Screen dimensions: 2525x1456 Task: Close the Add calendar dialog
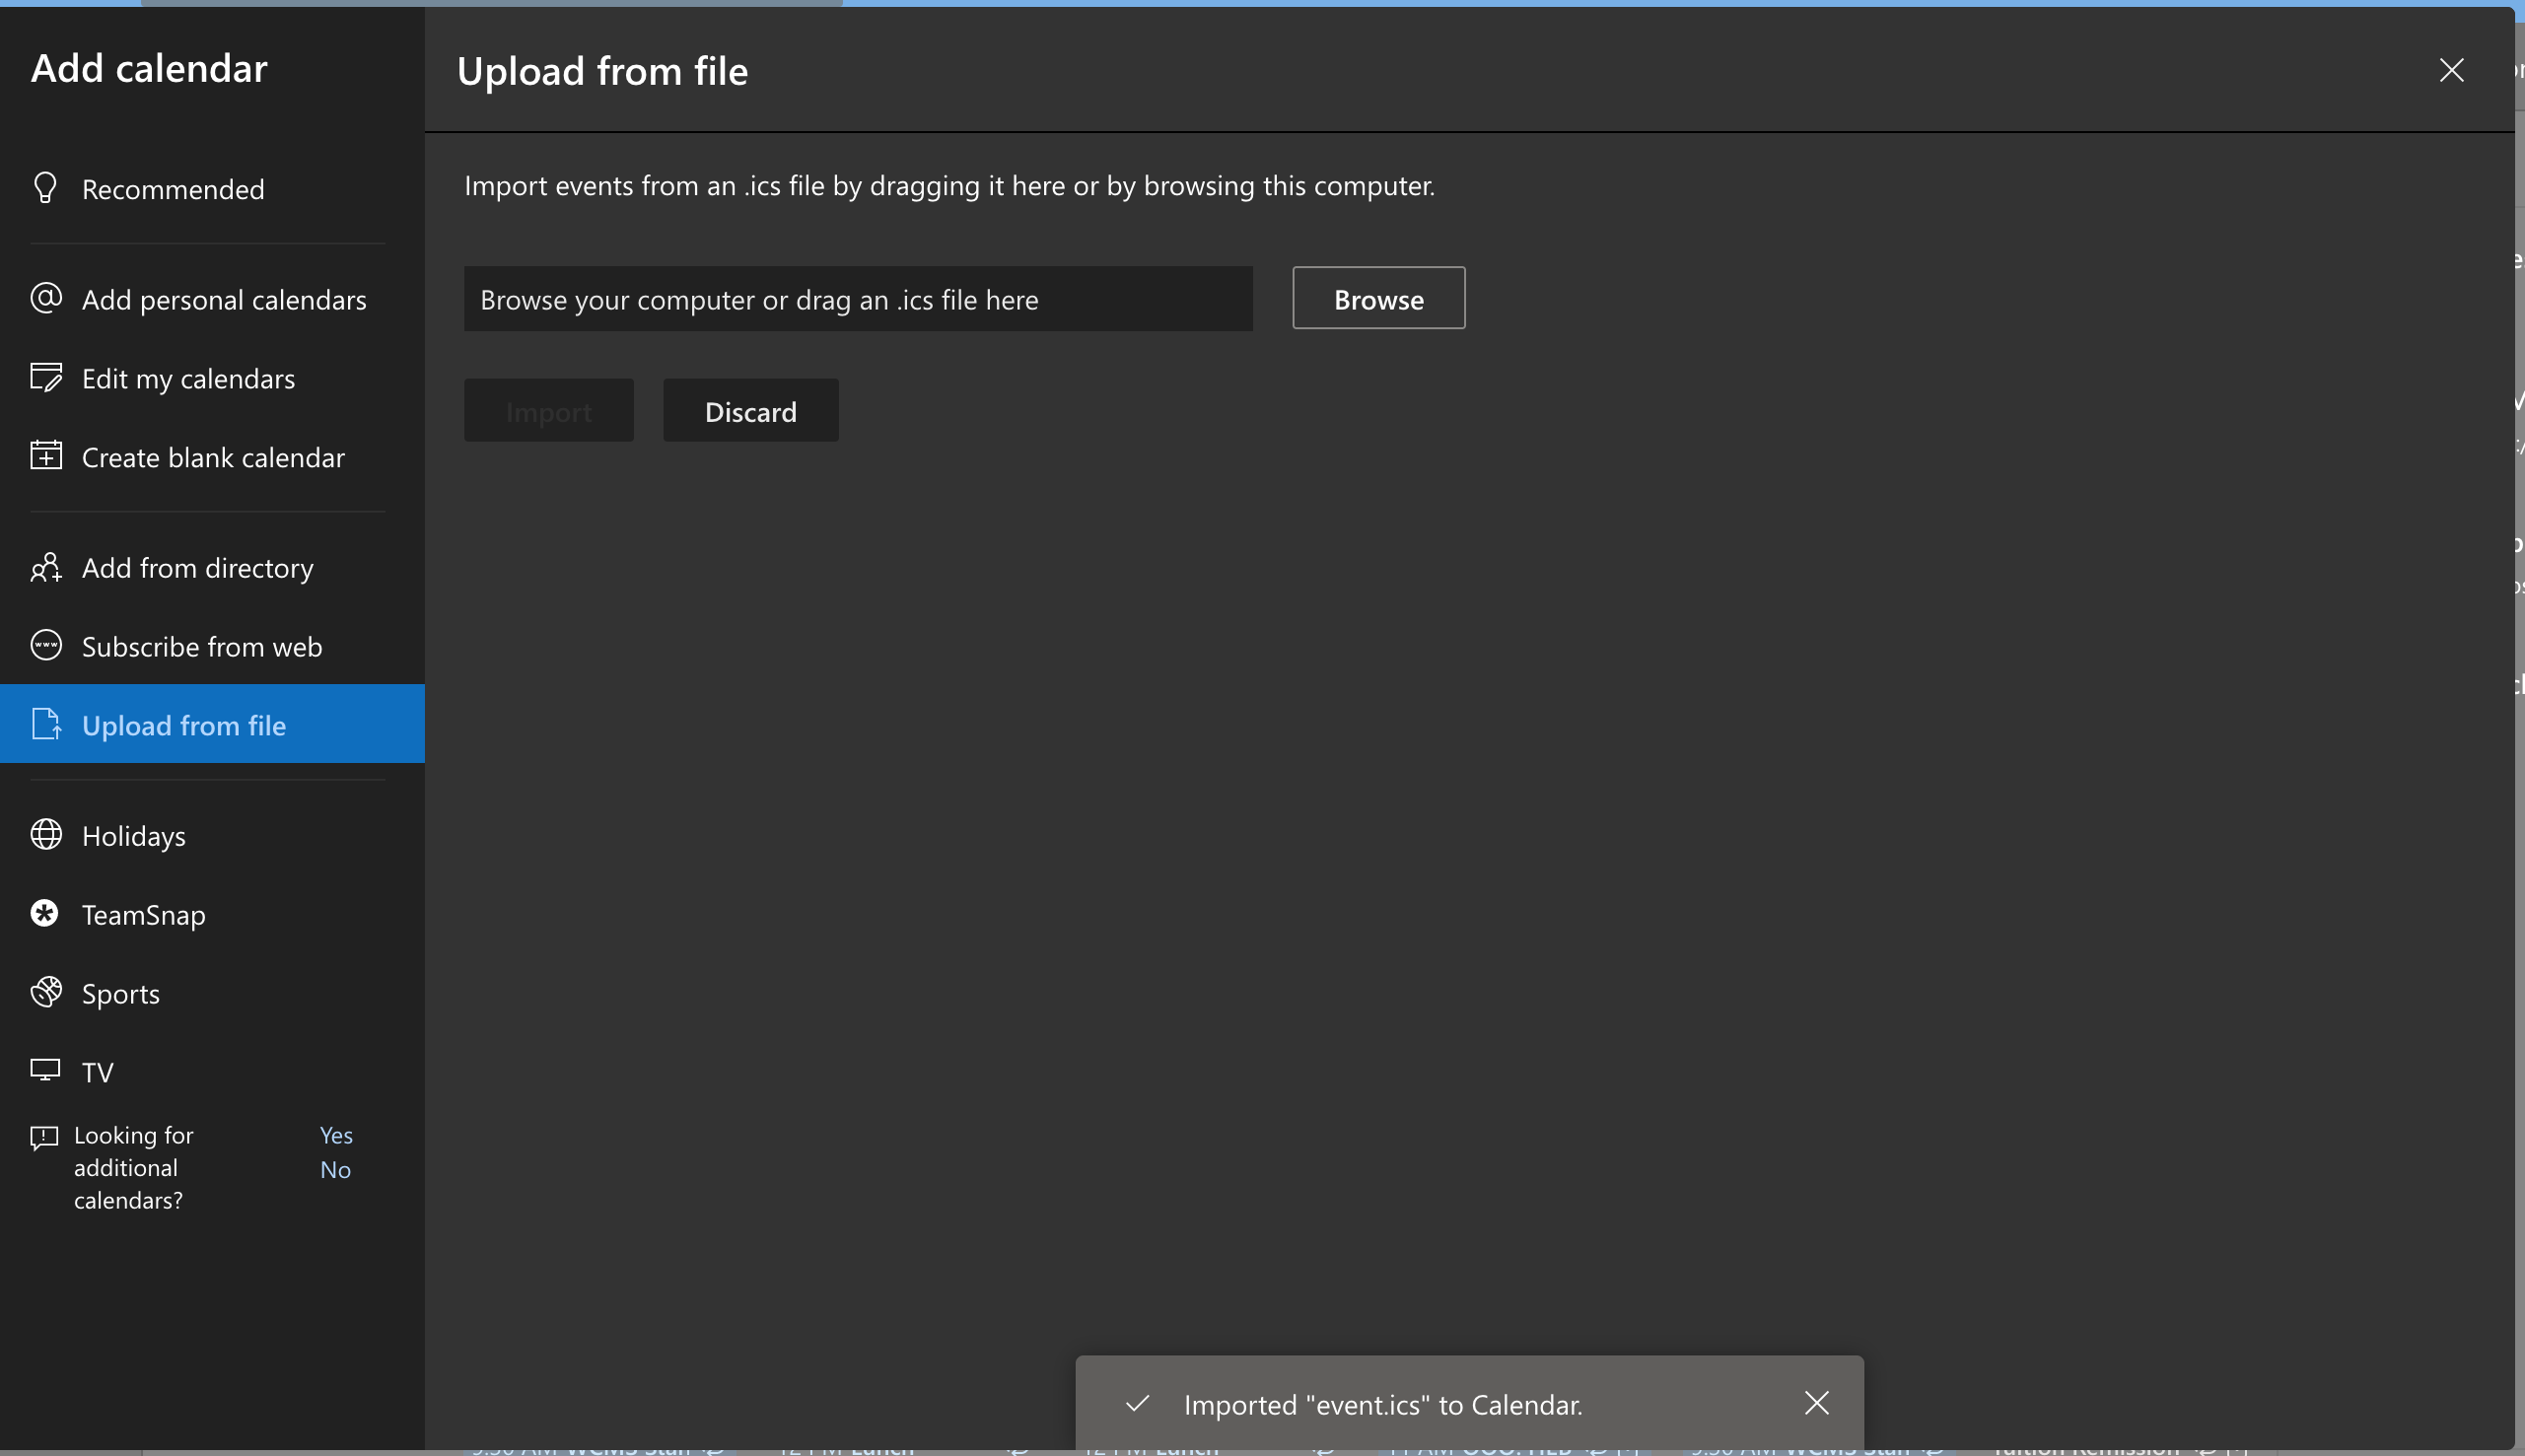[2451, 70]
